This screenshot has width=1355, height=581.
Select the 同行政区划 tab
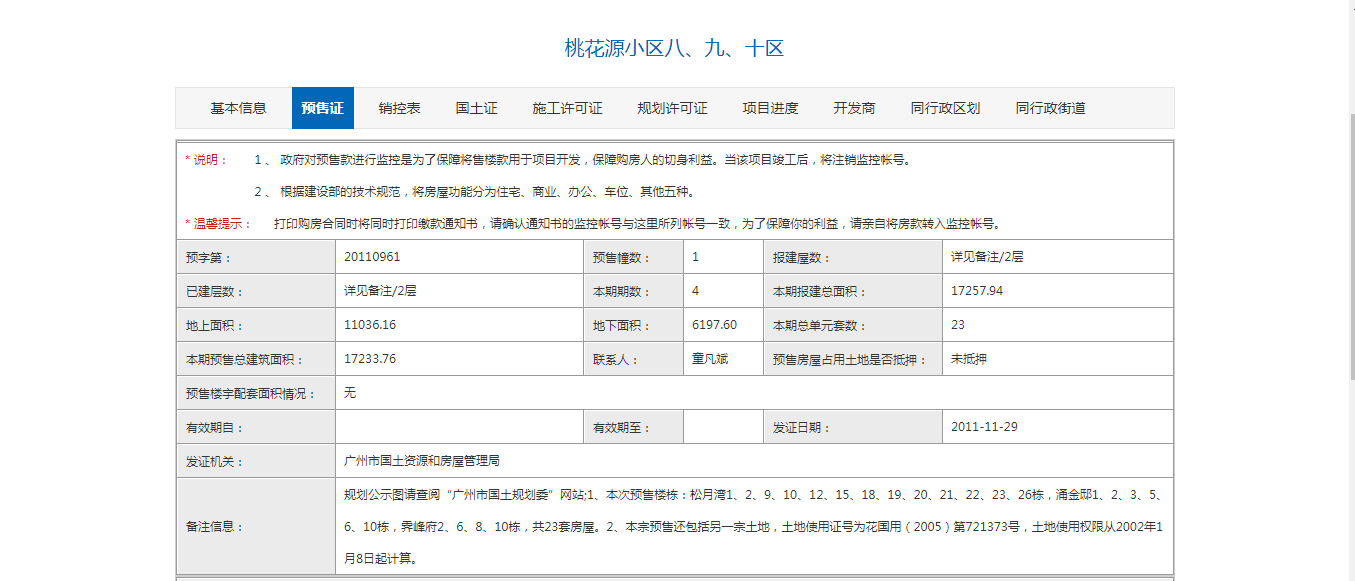click(946, 108)
